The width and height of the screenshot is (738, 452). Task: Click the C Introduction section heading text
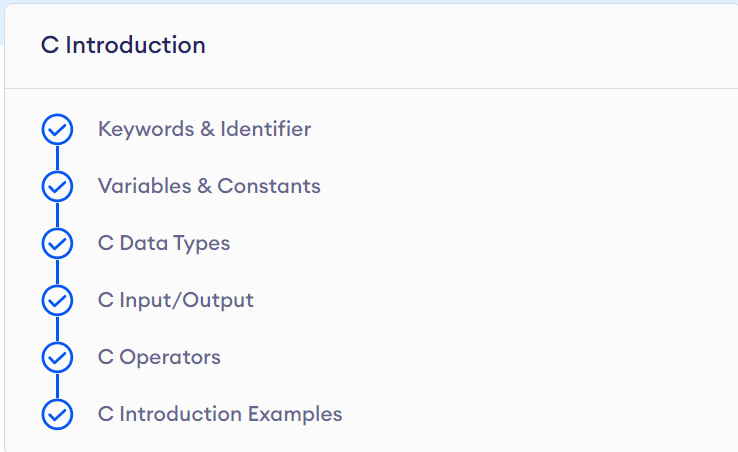[123, 45]
